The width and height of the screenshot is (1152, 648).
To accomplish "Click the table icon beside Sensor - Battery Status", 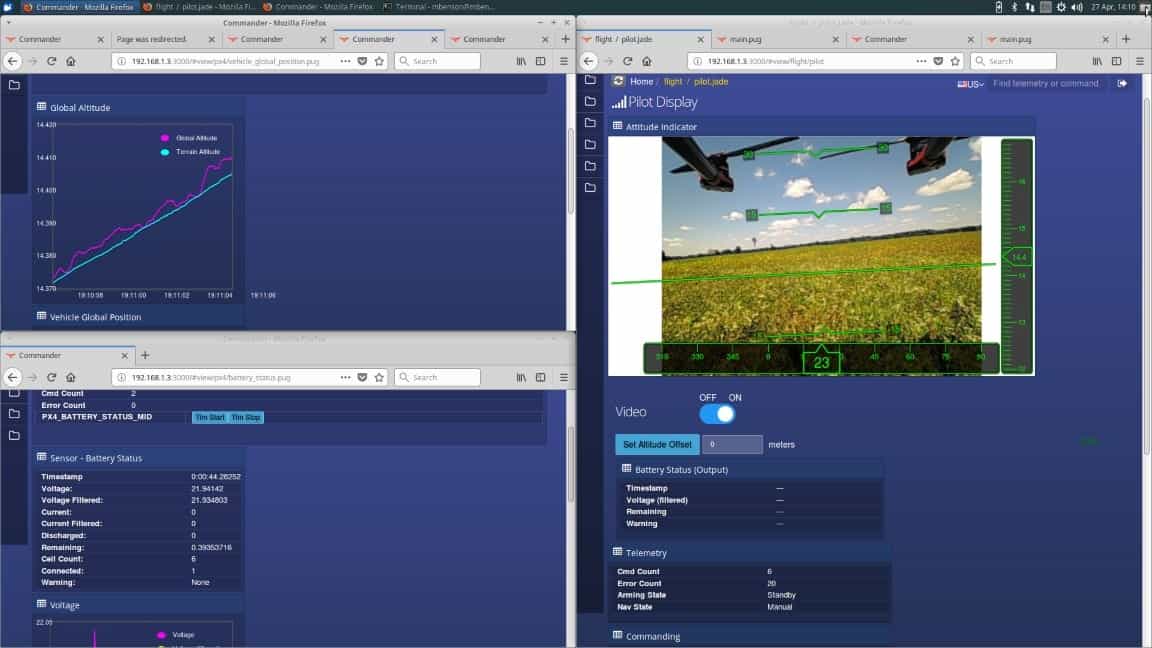I will [42, 457].
